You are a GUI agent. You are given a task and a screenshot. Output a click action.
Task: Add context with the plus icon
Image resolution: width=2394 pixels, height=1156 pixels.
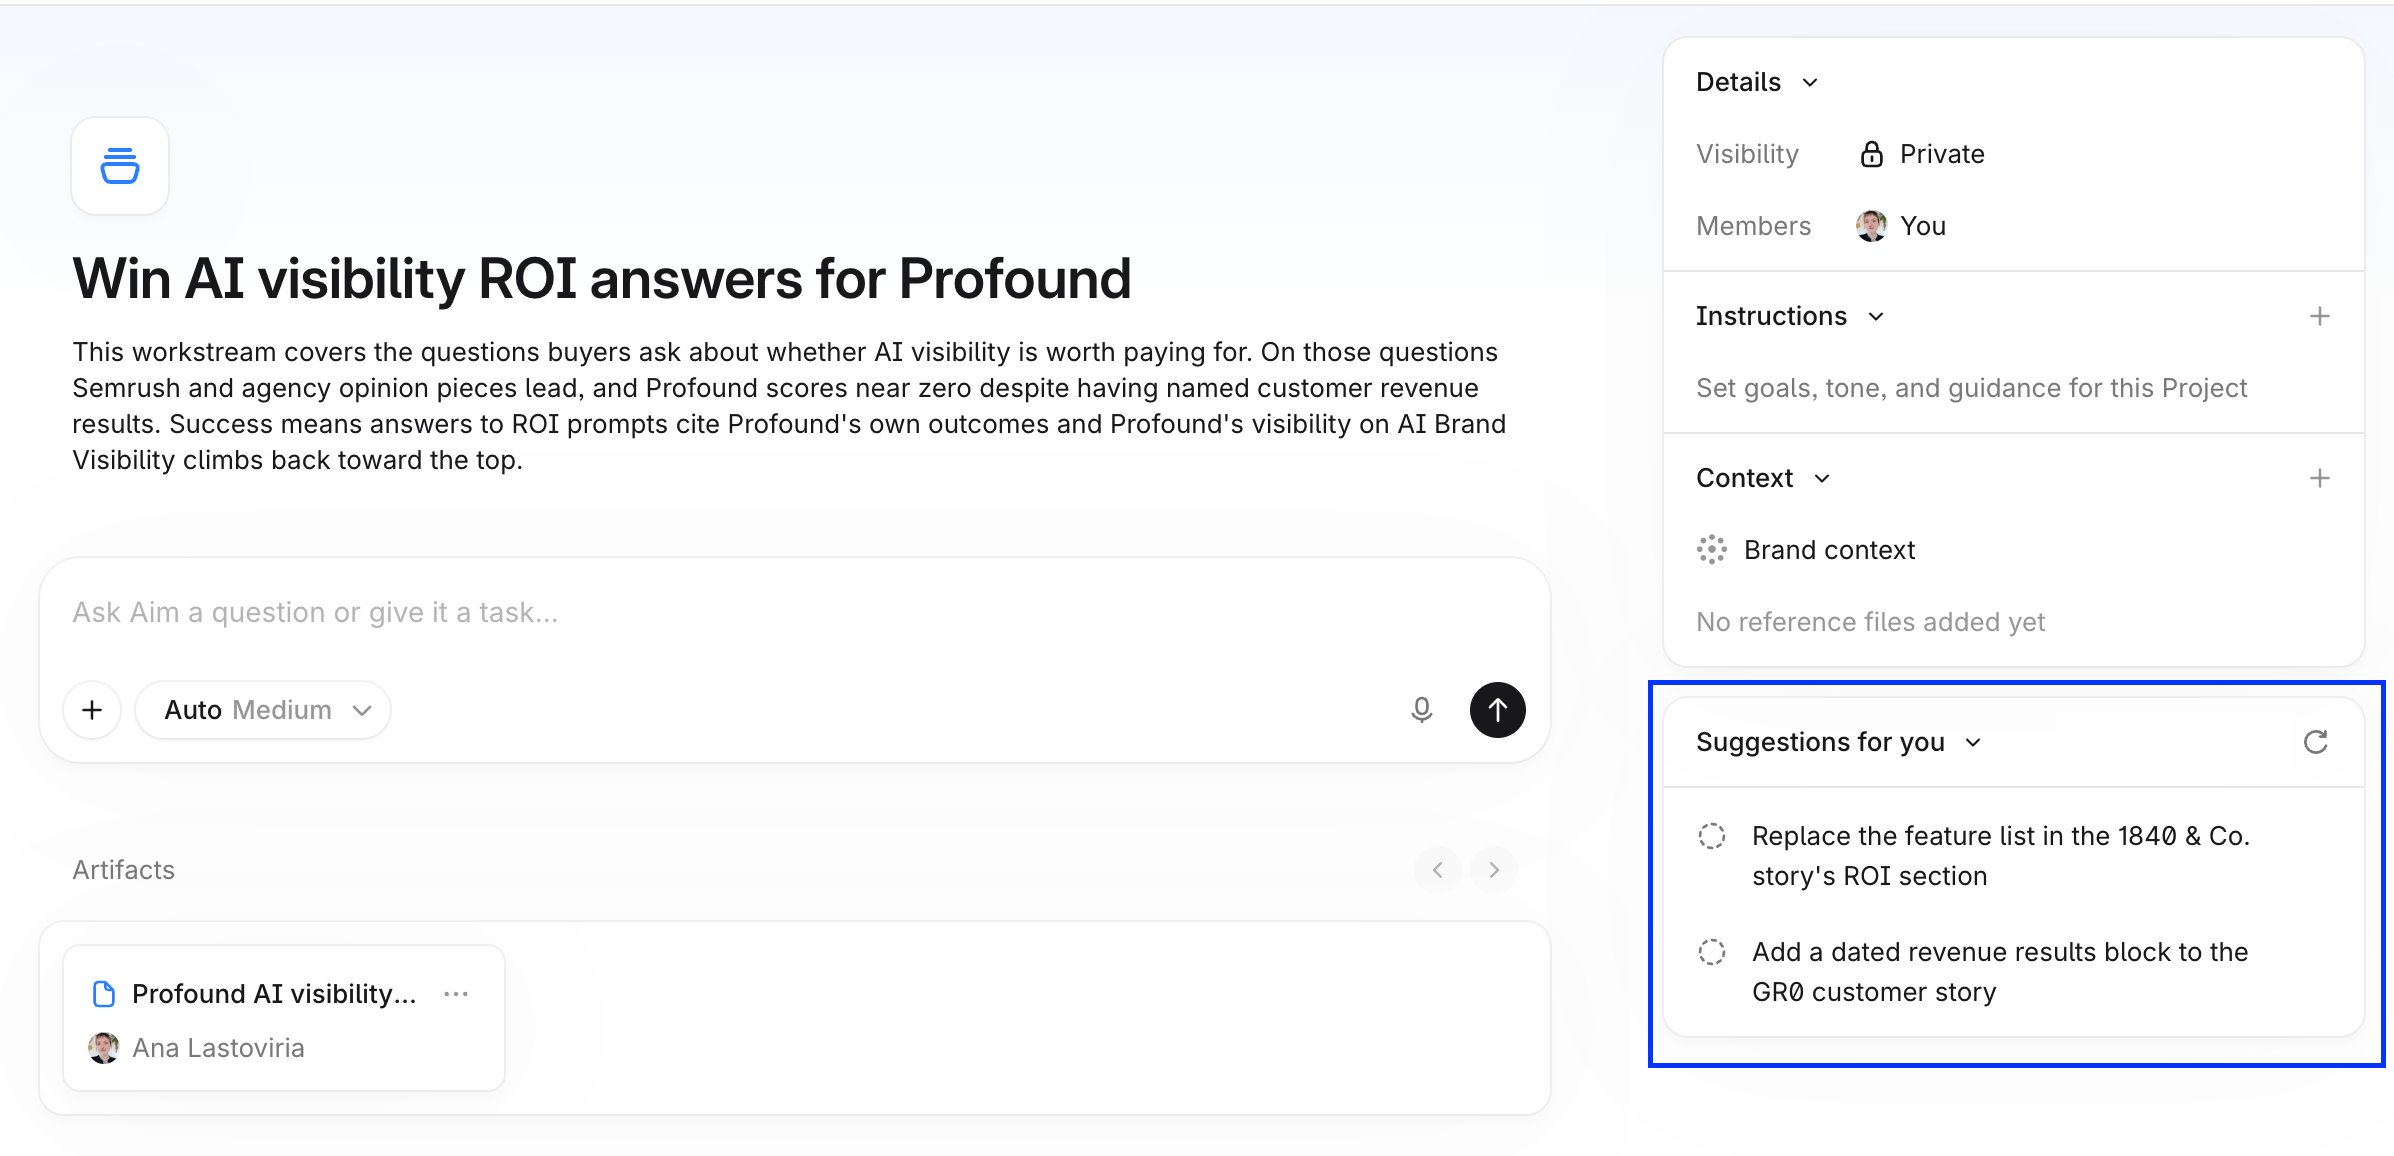pos(2320,478)
